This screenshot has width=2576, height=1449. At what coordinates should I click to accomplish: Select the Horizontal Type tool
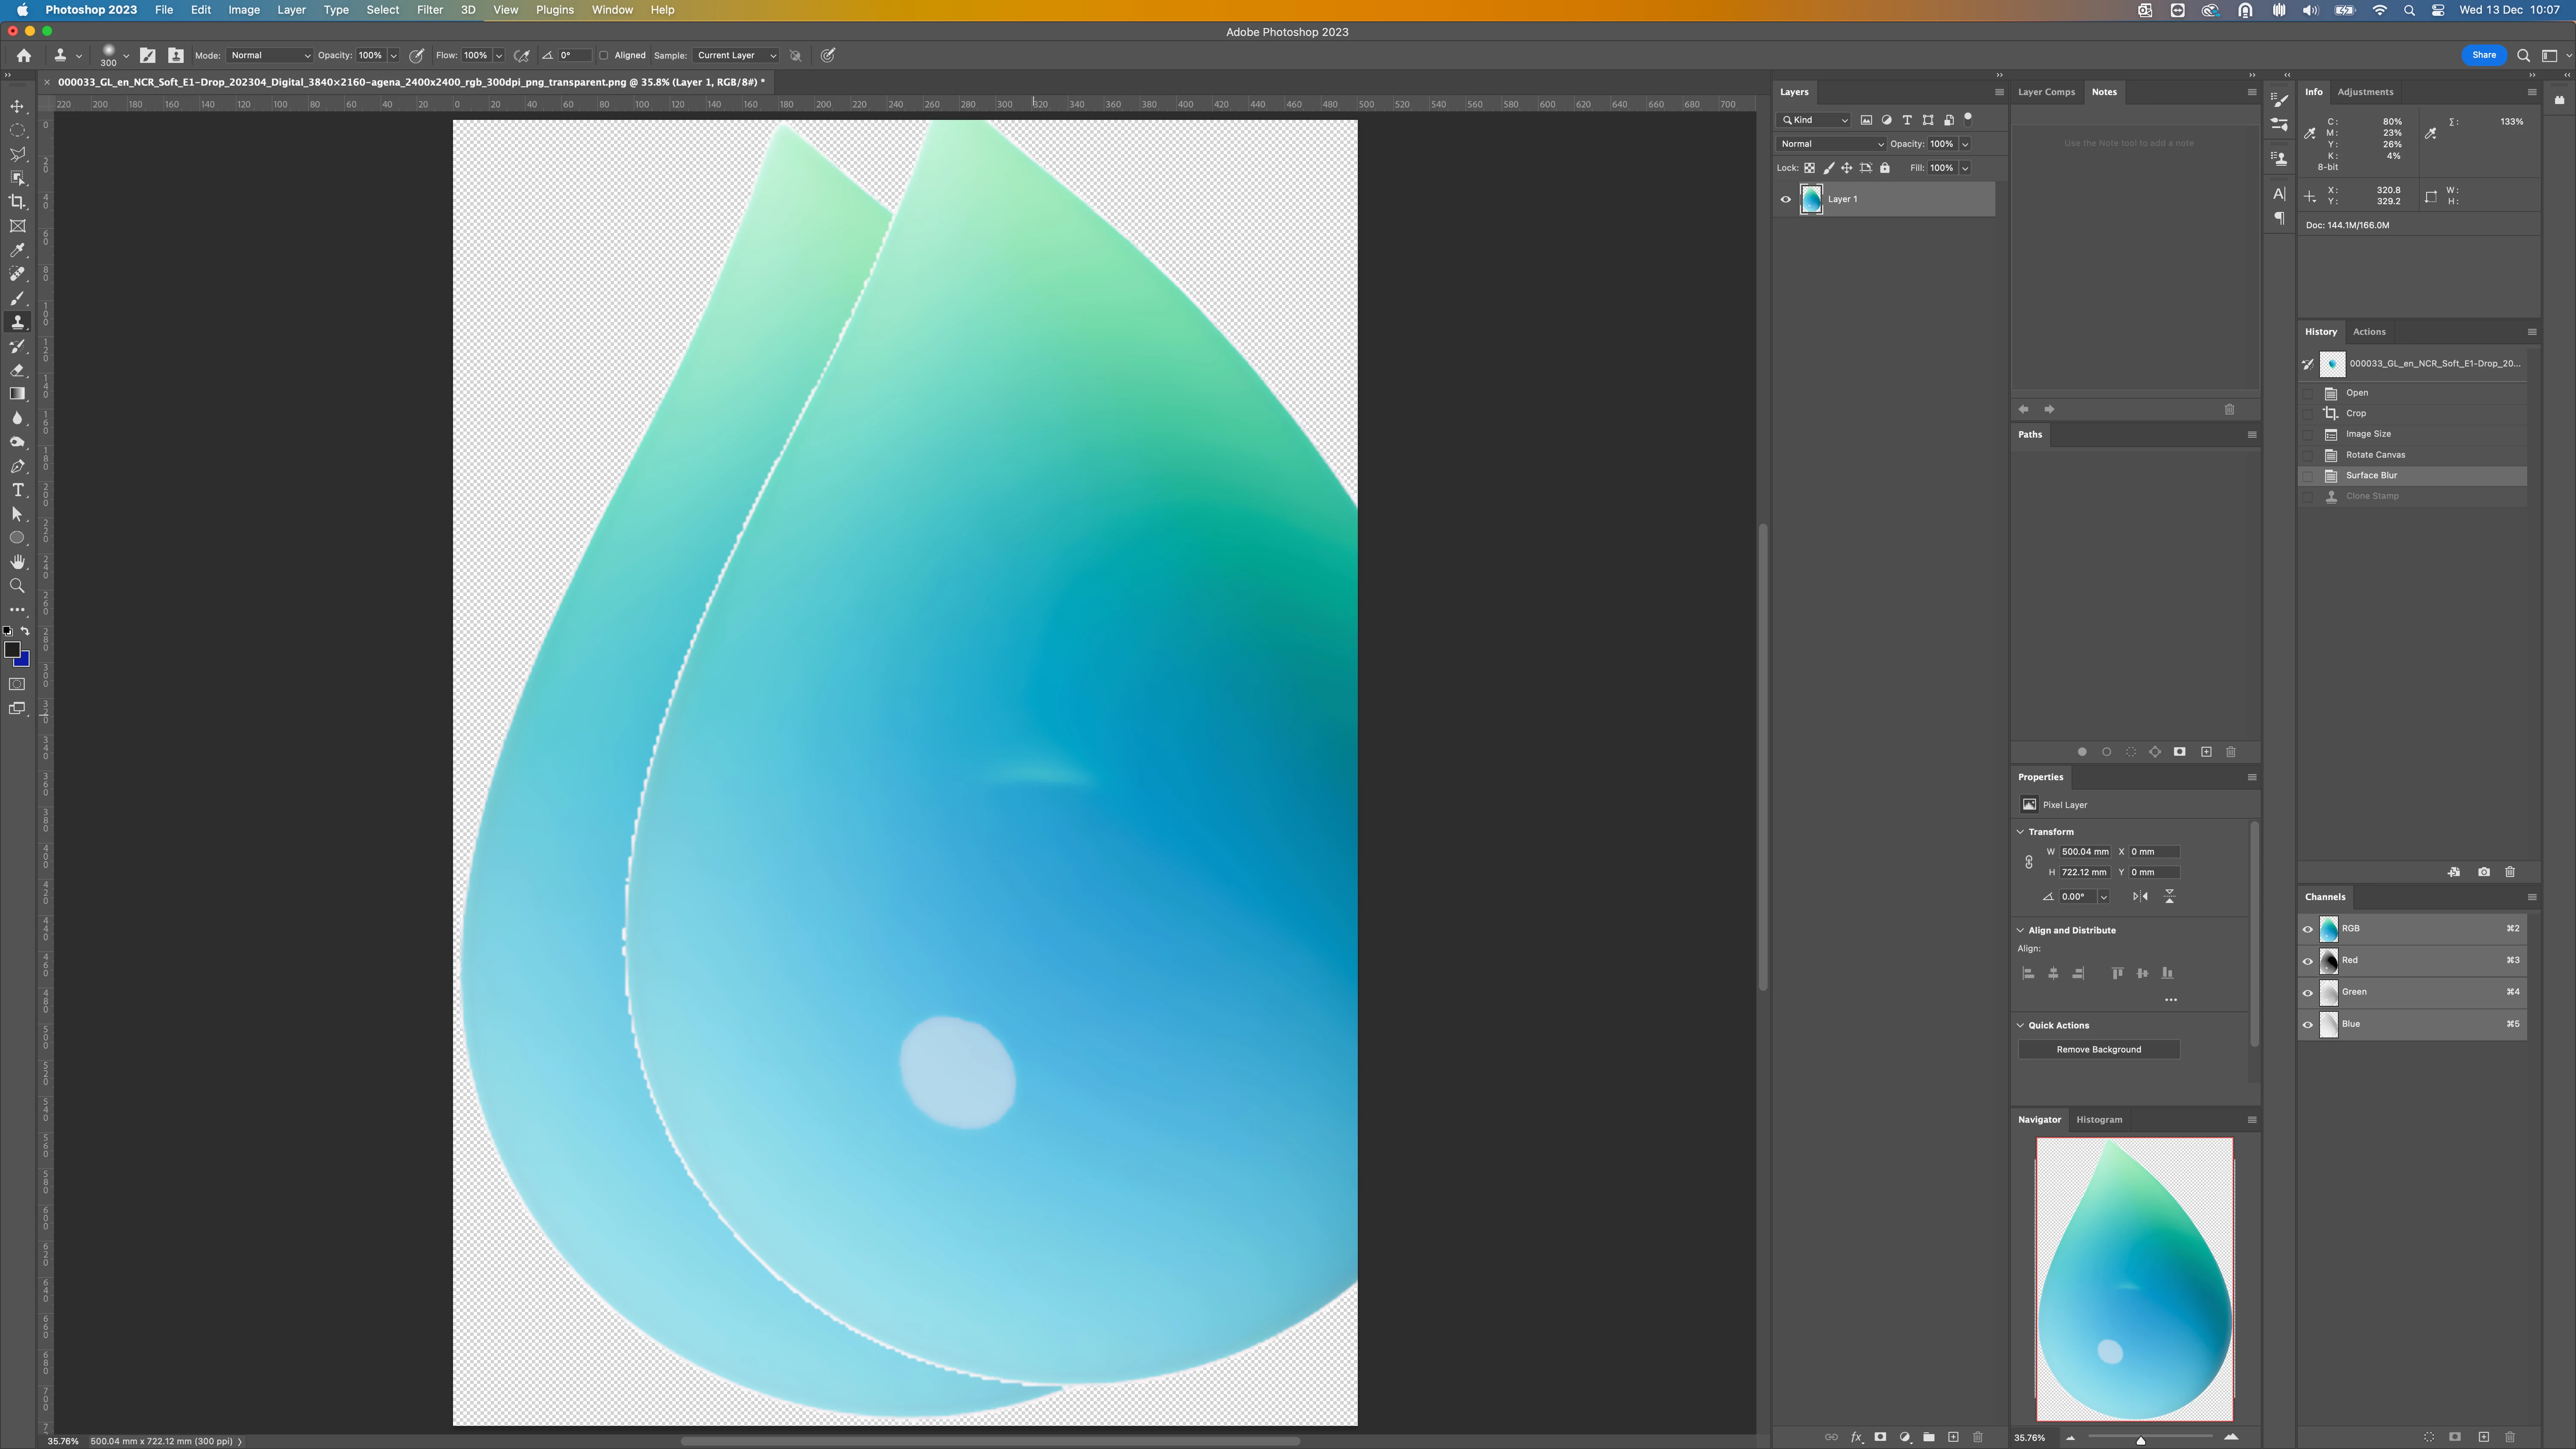[17, 490]
